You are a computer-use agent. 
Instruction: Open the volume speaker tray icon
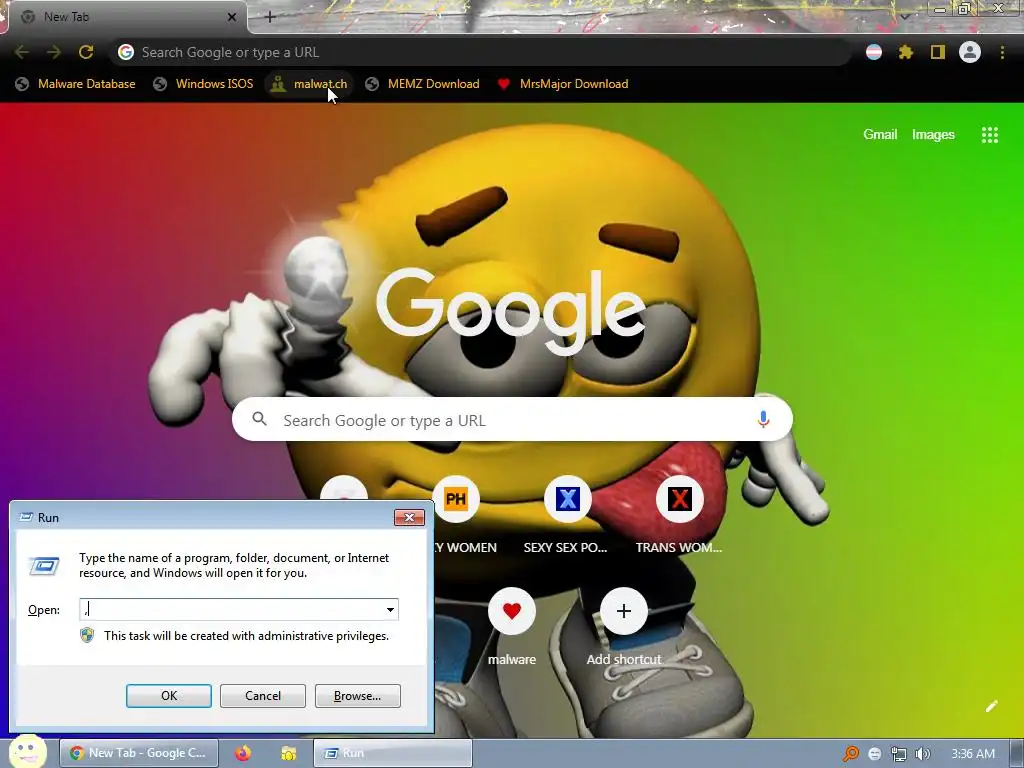tap(923, 754)
